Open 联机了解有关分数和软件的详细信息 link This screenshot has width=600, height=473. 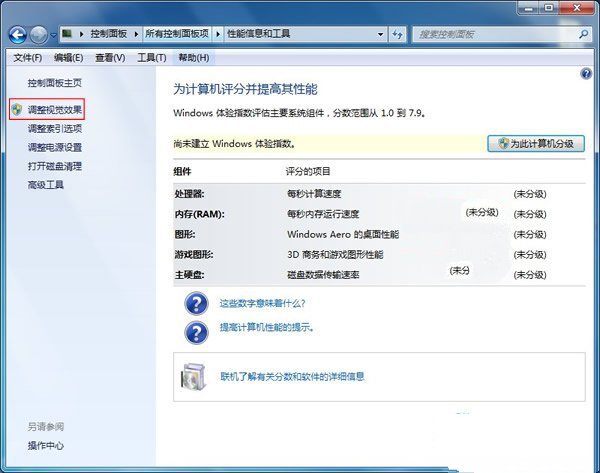(x=292, y=377)
